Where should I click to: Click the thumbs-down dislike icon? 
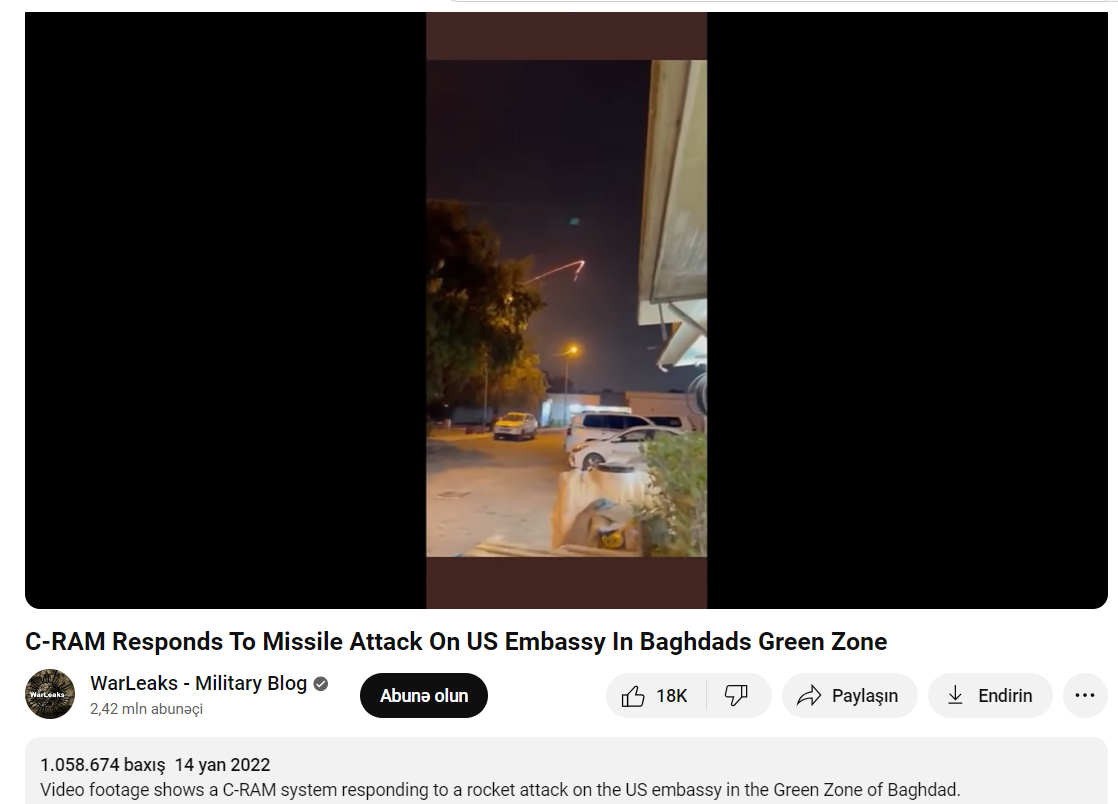tap(736, 695)
